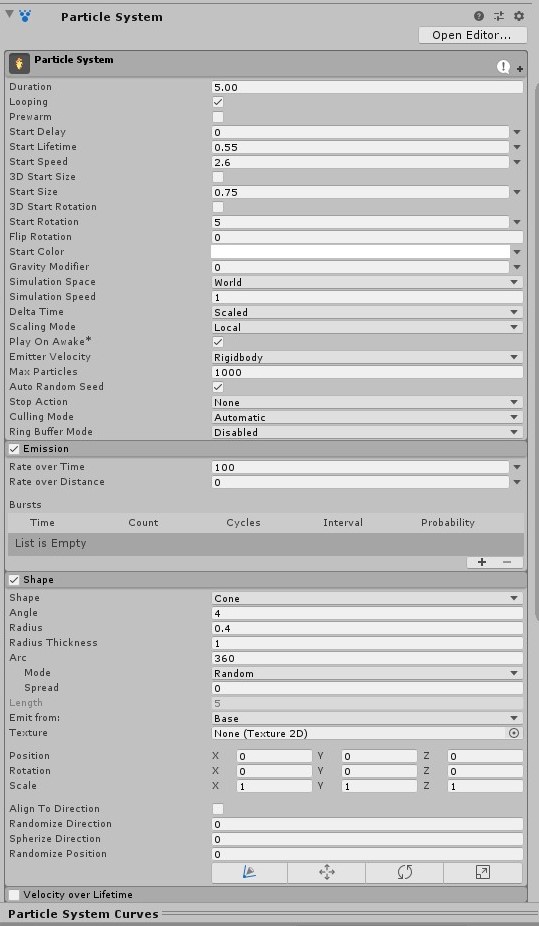Open the Ring Buffer Mode dropdown

point(367,432)
